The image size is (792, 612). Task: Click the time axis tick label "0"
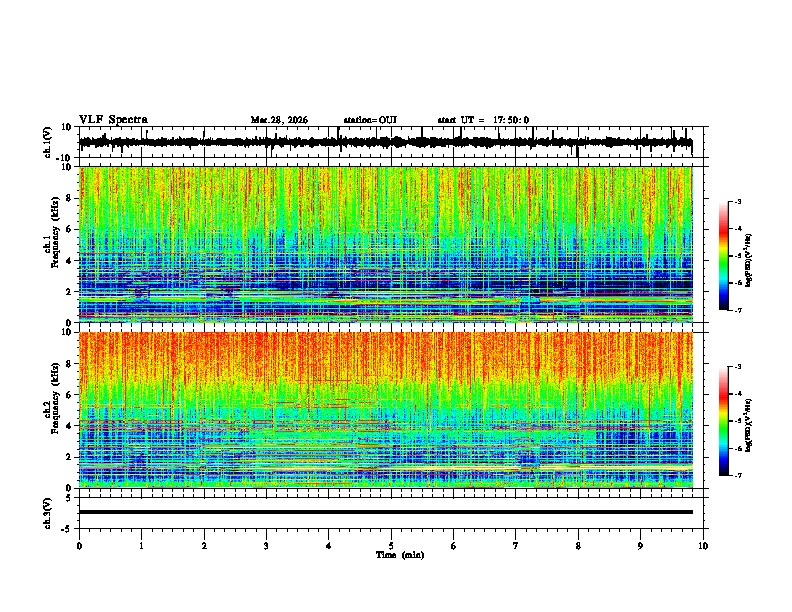tap(79, 546)
